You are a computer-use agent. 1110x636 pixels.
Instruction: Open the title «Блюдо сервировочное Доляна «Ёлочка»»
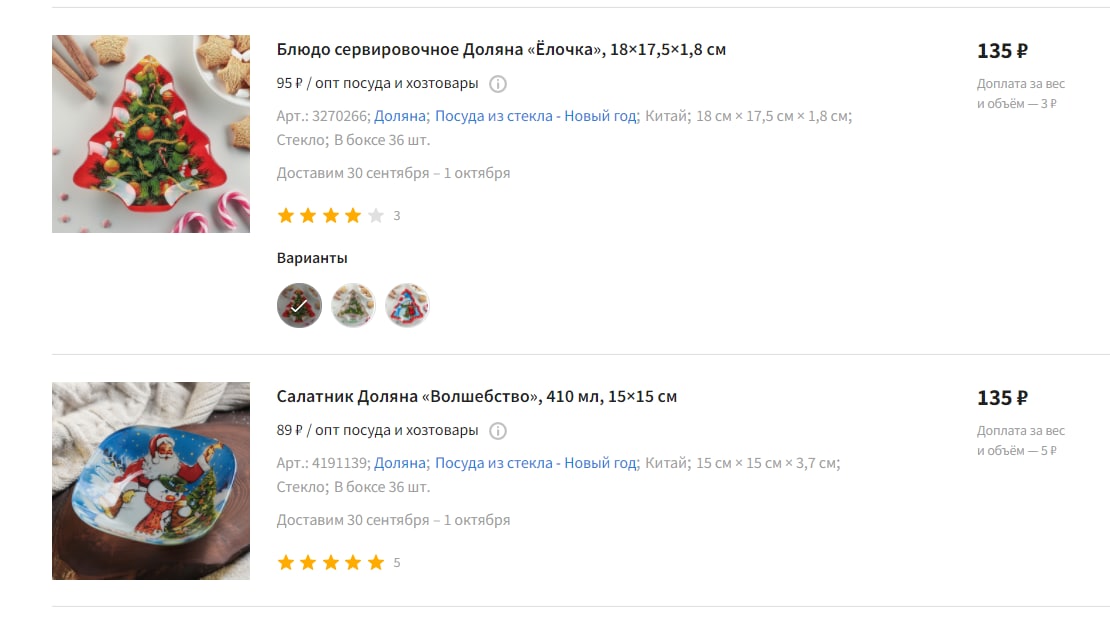pos(501,50)
